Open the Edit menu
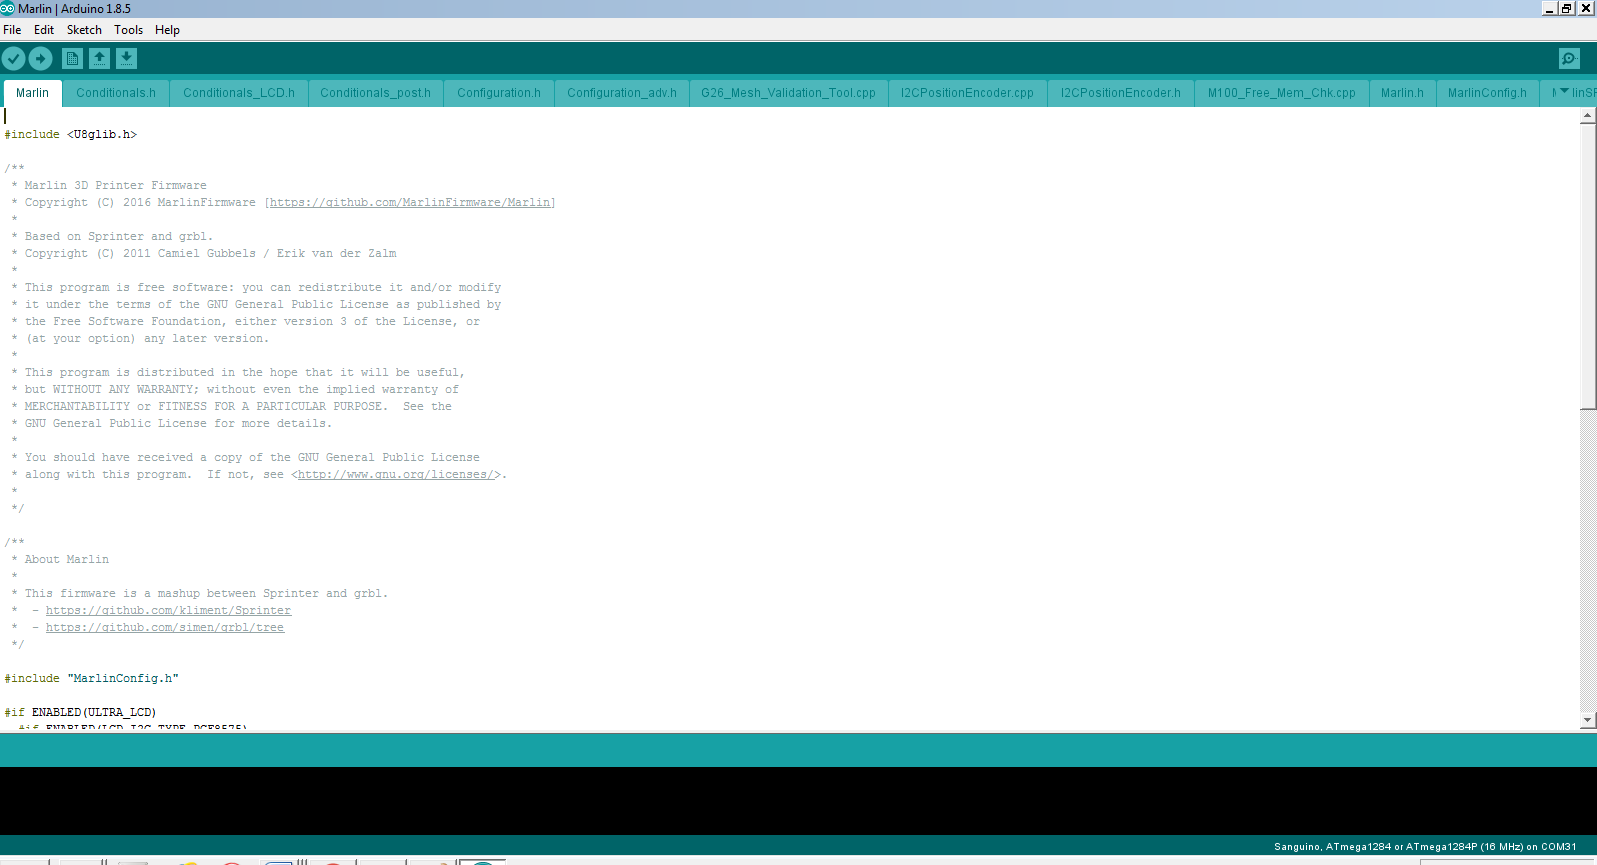Viewport: 1597px width, 865px height. coord(44,30)
